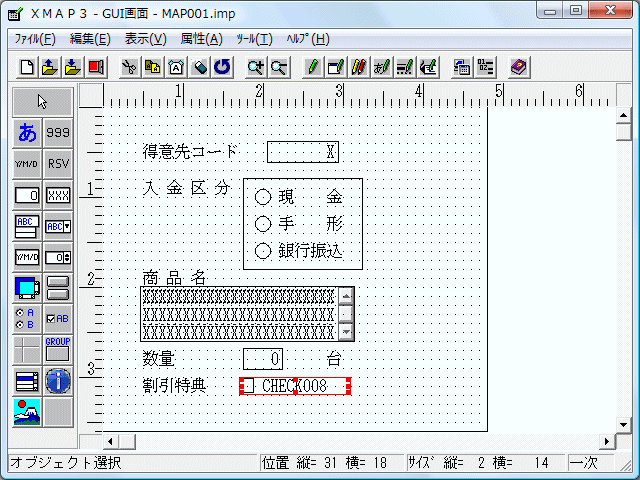The width and height of the screenshot is (640, 480).
Task: Click the Copy icon next to scissors
Action: (153, 67)
